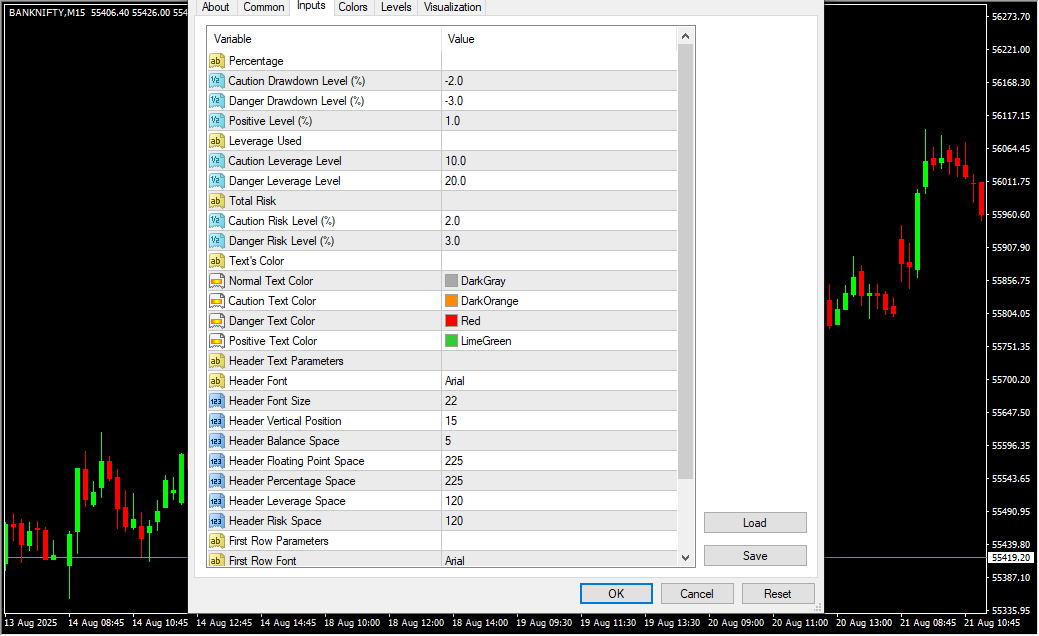Click the icon next to Leverage Used

coord(216,141)
